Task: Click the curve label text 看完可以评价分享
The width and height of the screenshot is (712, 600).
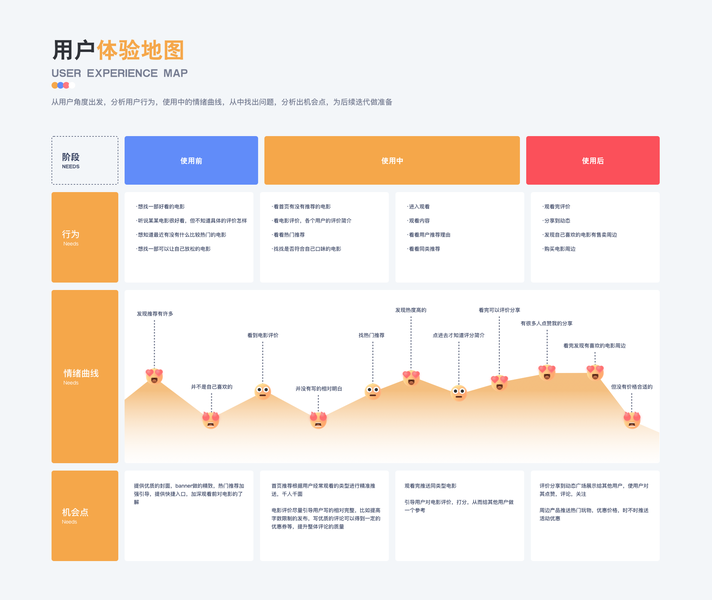Action: click(499, 310)
